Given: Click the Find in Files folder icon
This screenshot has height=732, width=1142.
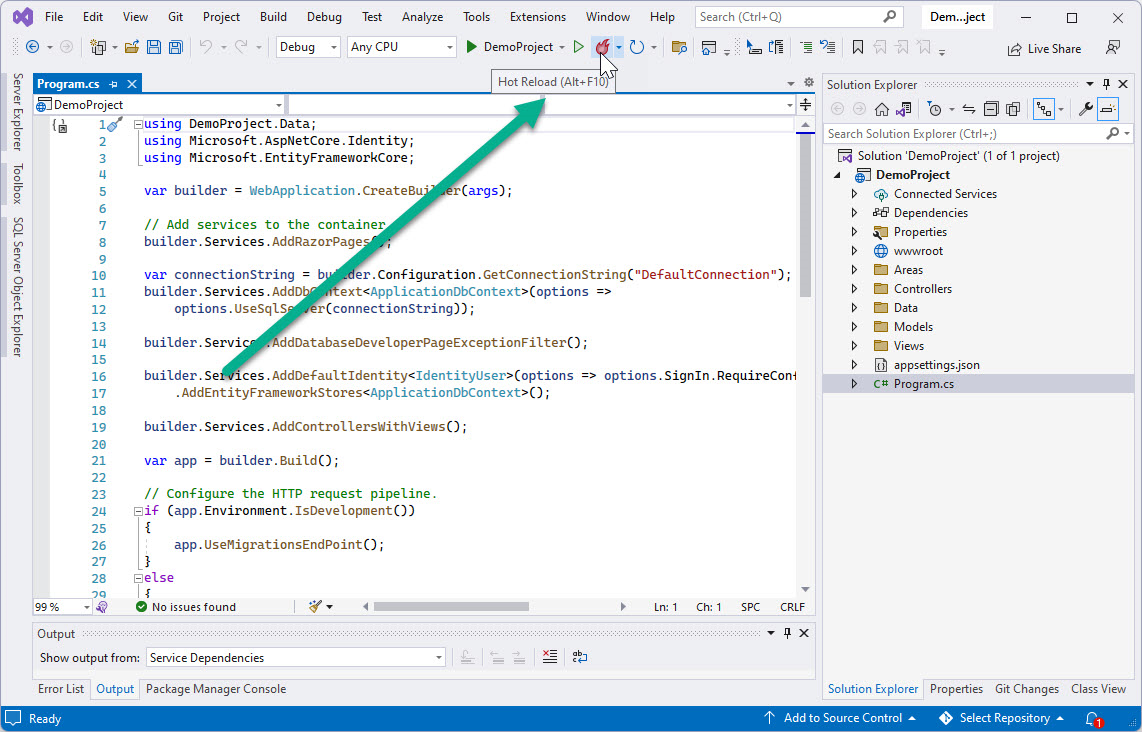Looking at the screenshot, I should tap(679, 47).
